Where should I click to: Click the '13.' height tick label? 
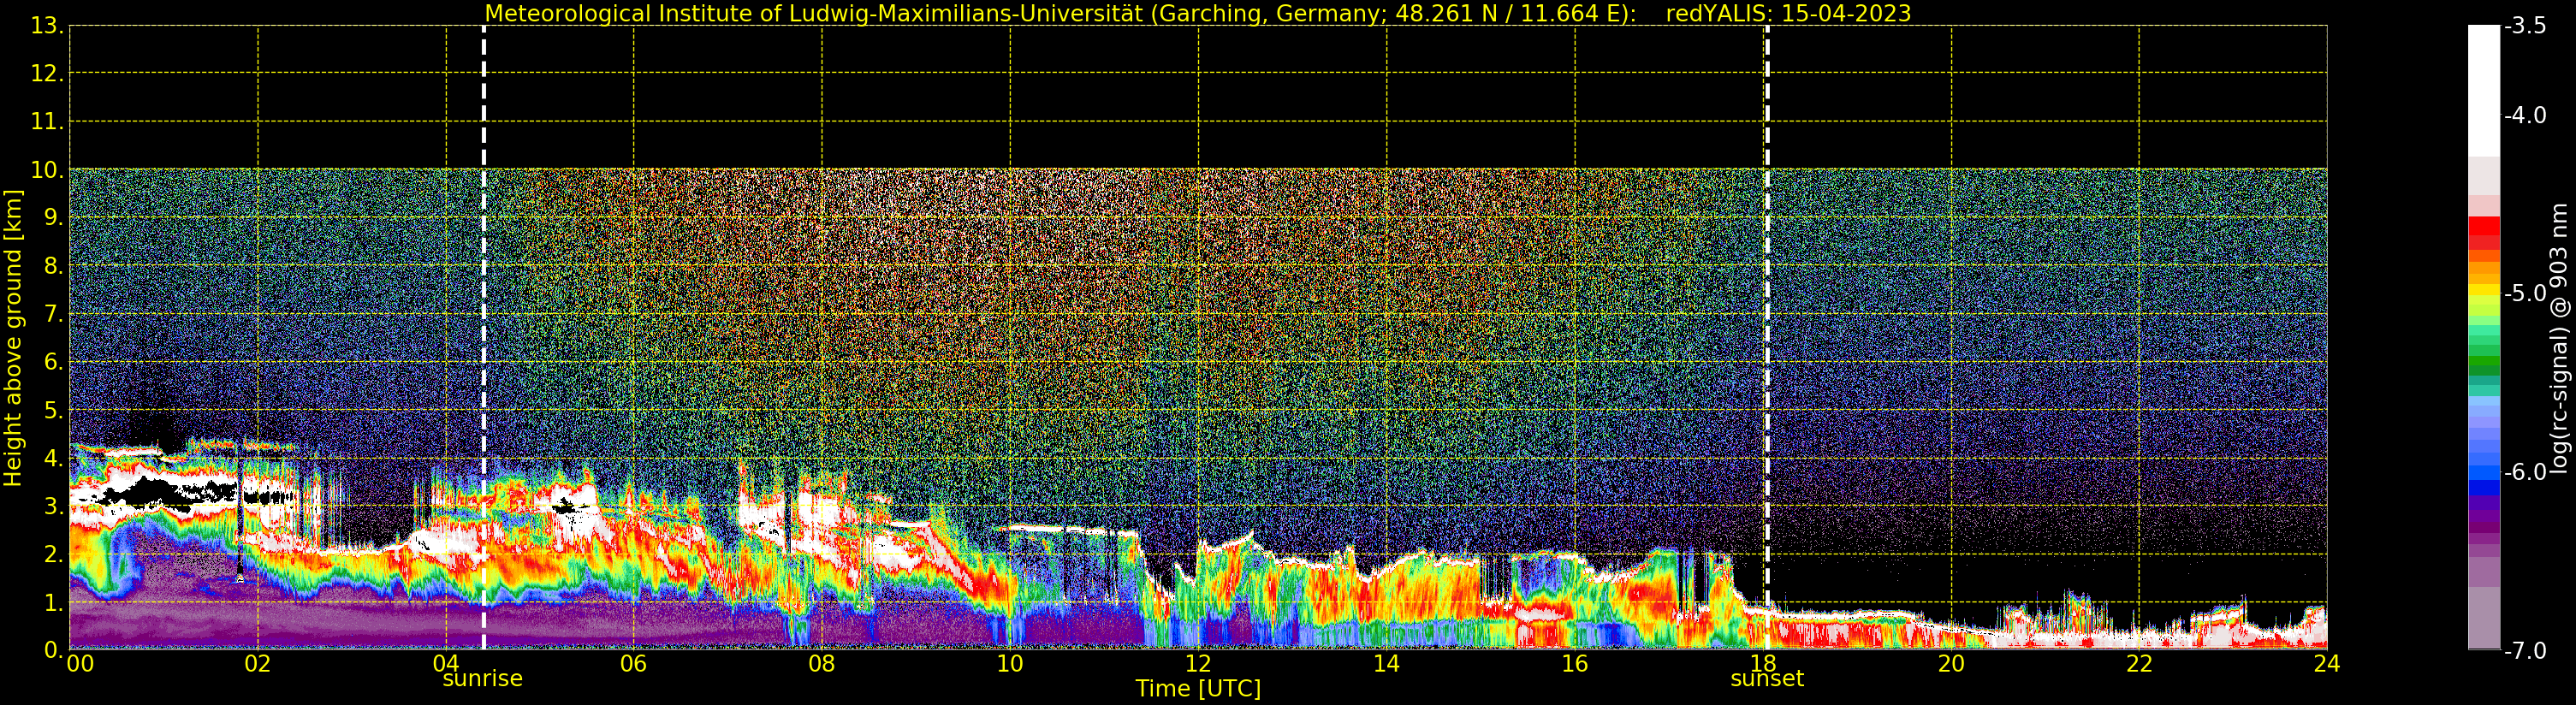(47, 27)
